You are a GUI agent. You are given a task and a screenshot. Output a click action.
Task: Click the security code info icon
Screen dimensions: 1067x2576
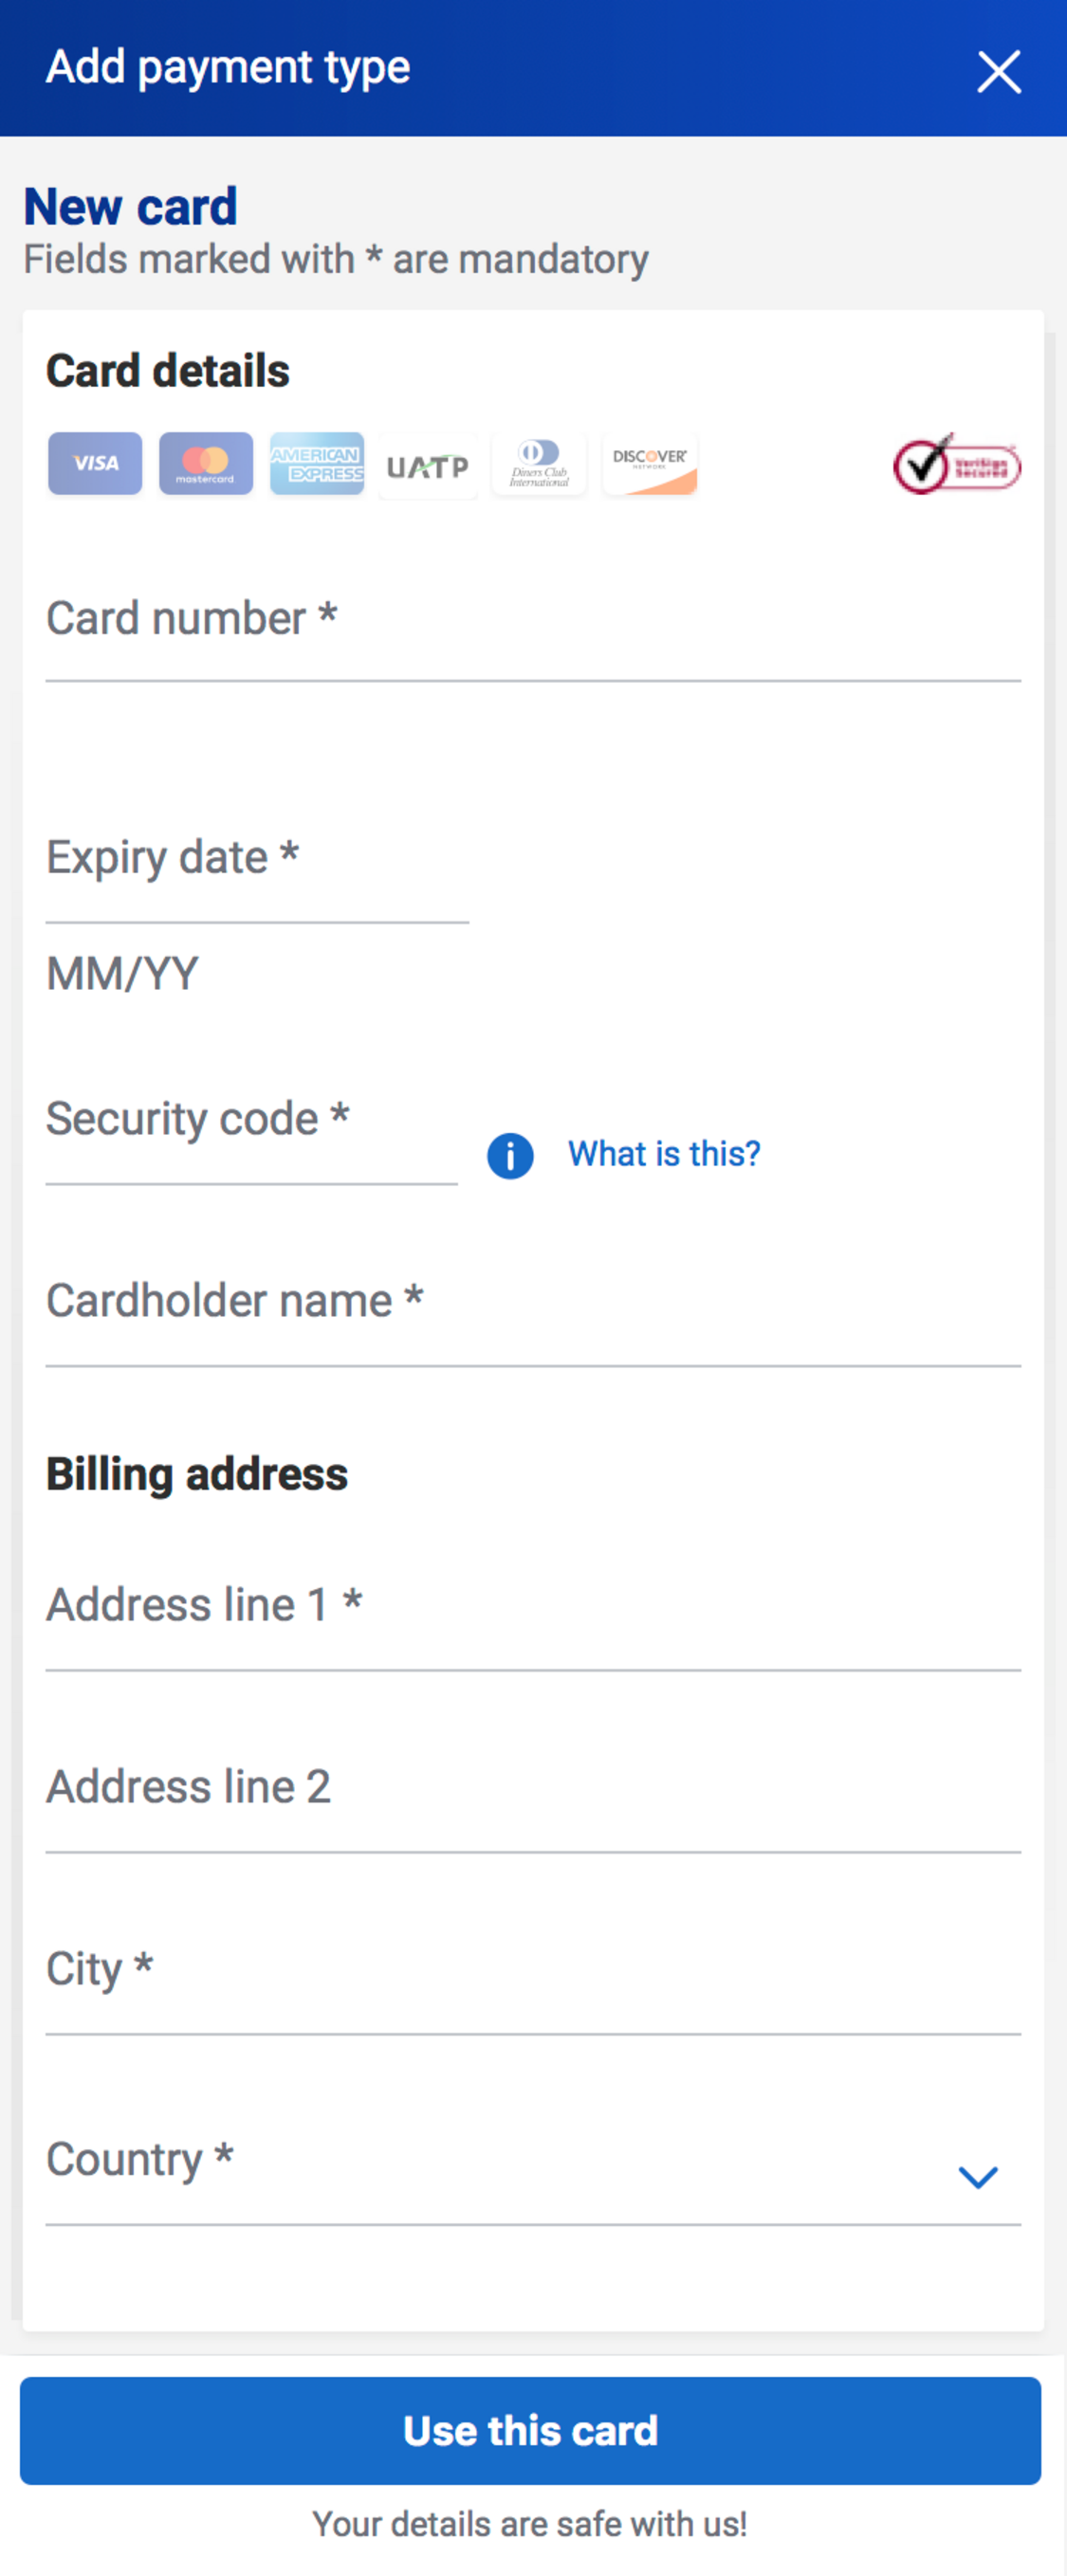[509, 1155]
